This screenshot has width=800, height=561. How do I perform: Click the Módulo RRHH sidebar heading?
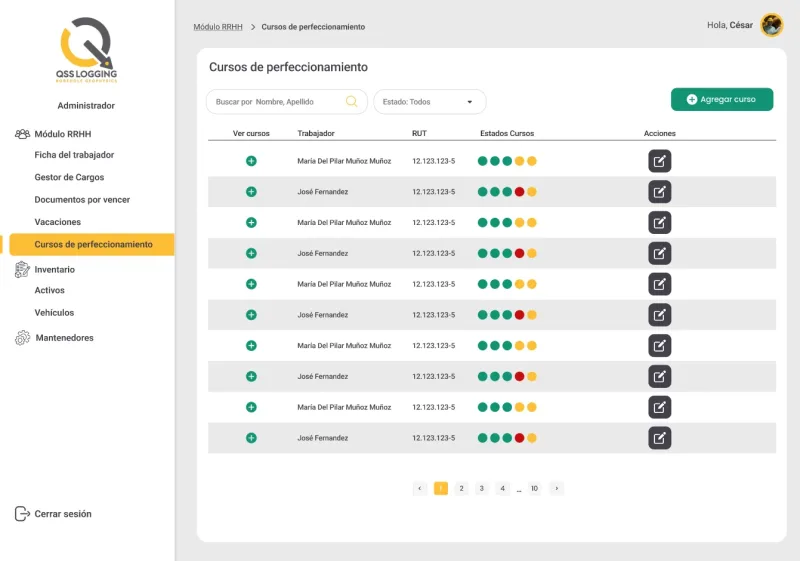pos(63,134)
